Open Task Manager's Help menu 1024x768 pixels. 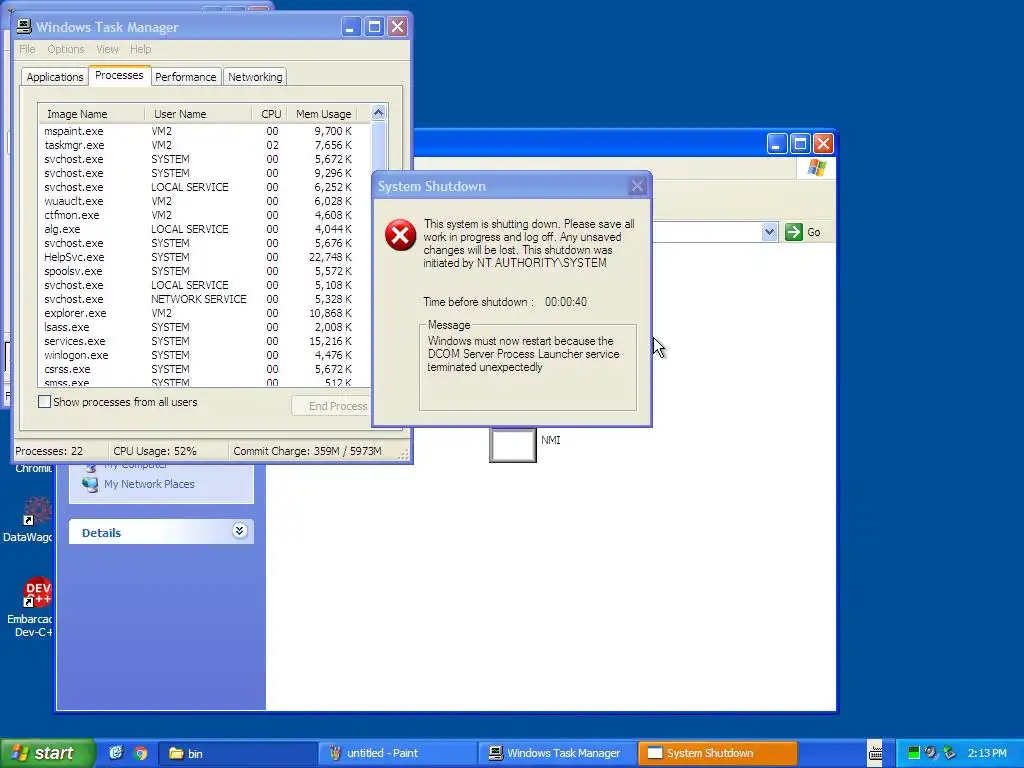140,49
